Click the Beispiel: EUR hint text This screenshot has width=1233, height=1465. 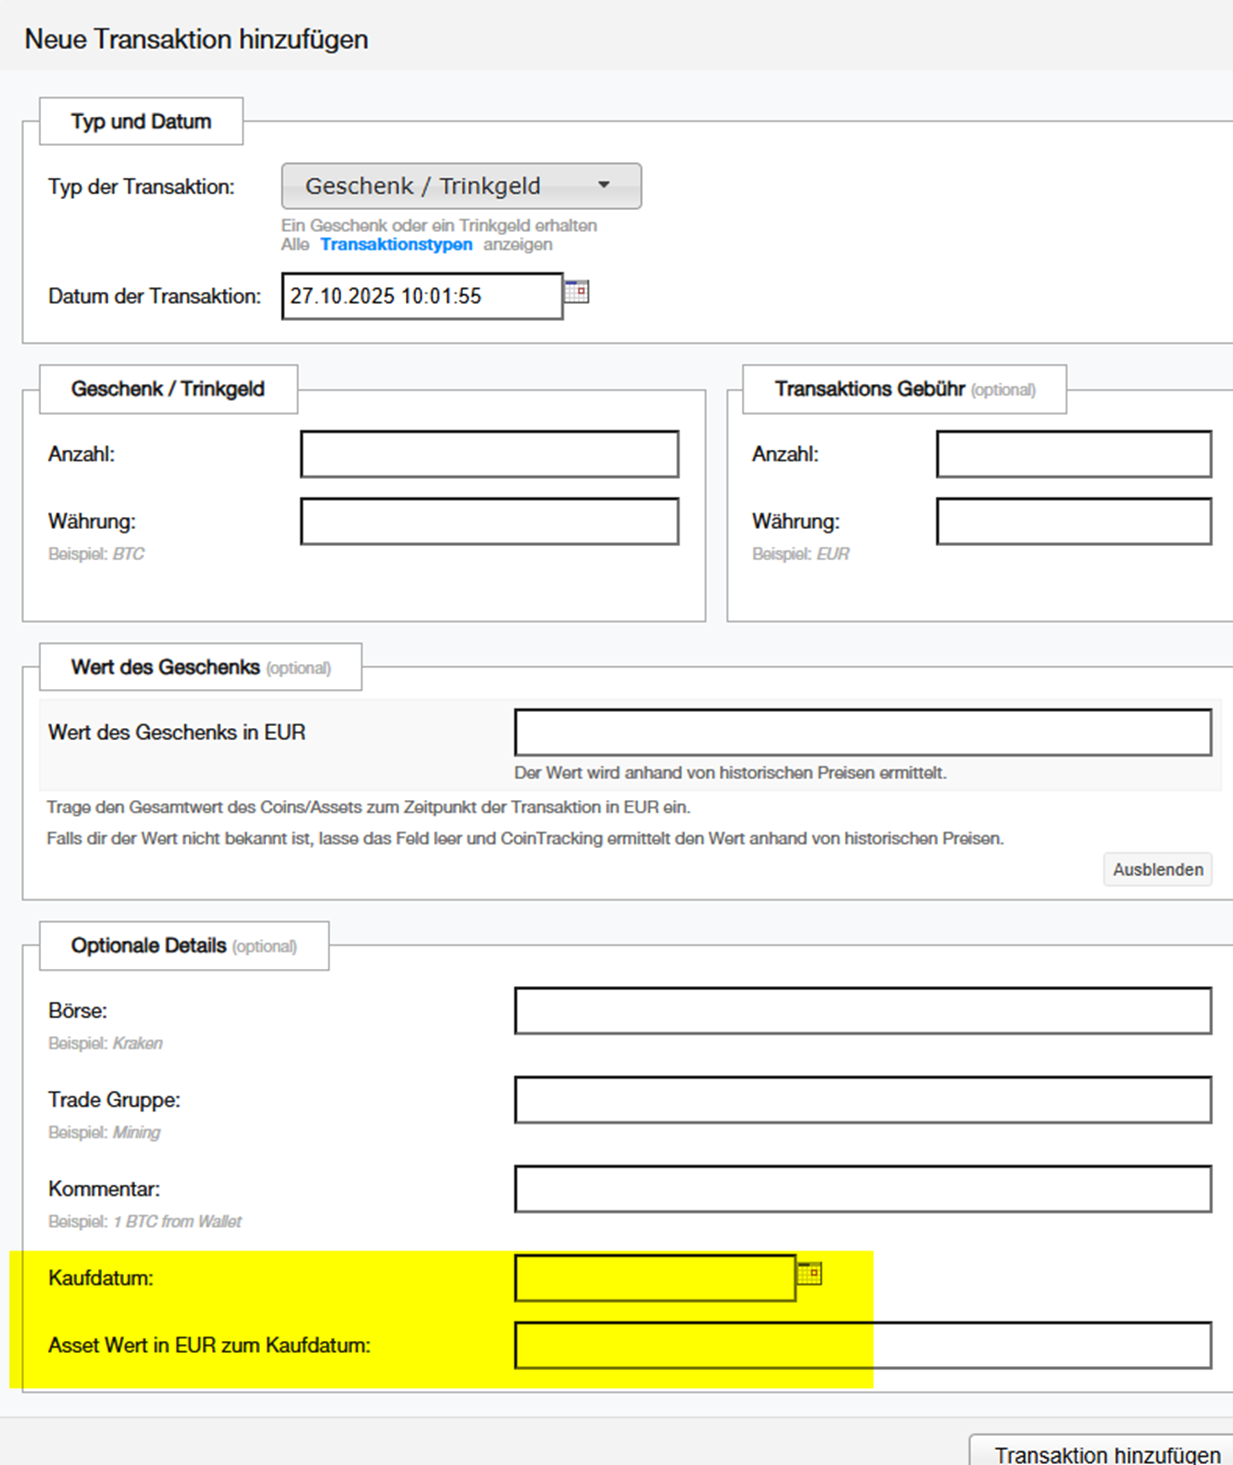point(801,553)
